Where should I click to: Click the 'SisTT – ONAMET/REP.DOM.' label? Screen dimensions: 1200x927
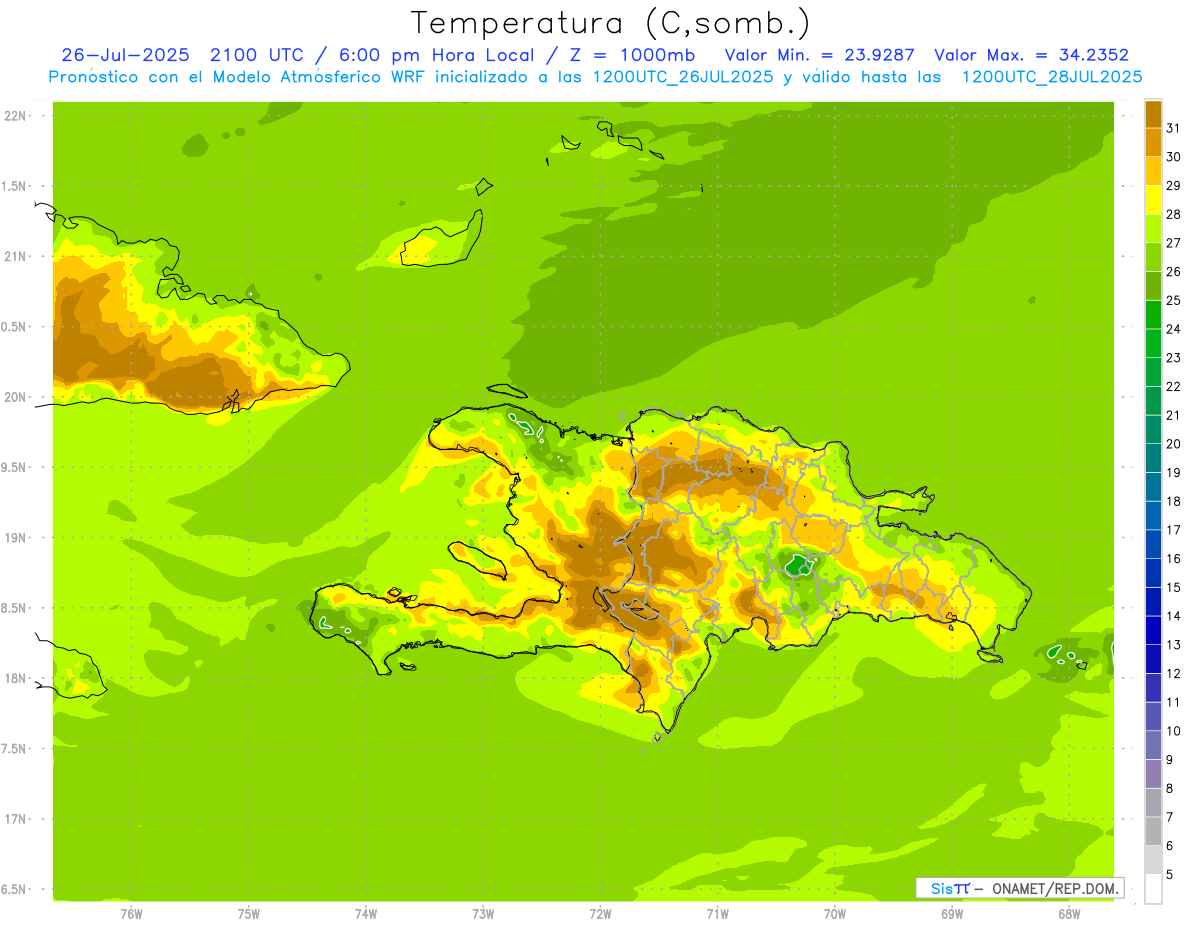(x=1020, y=888)
